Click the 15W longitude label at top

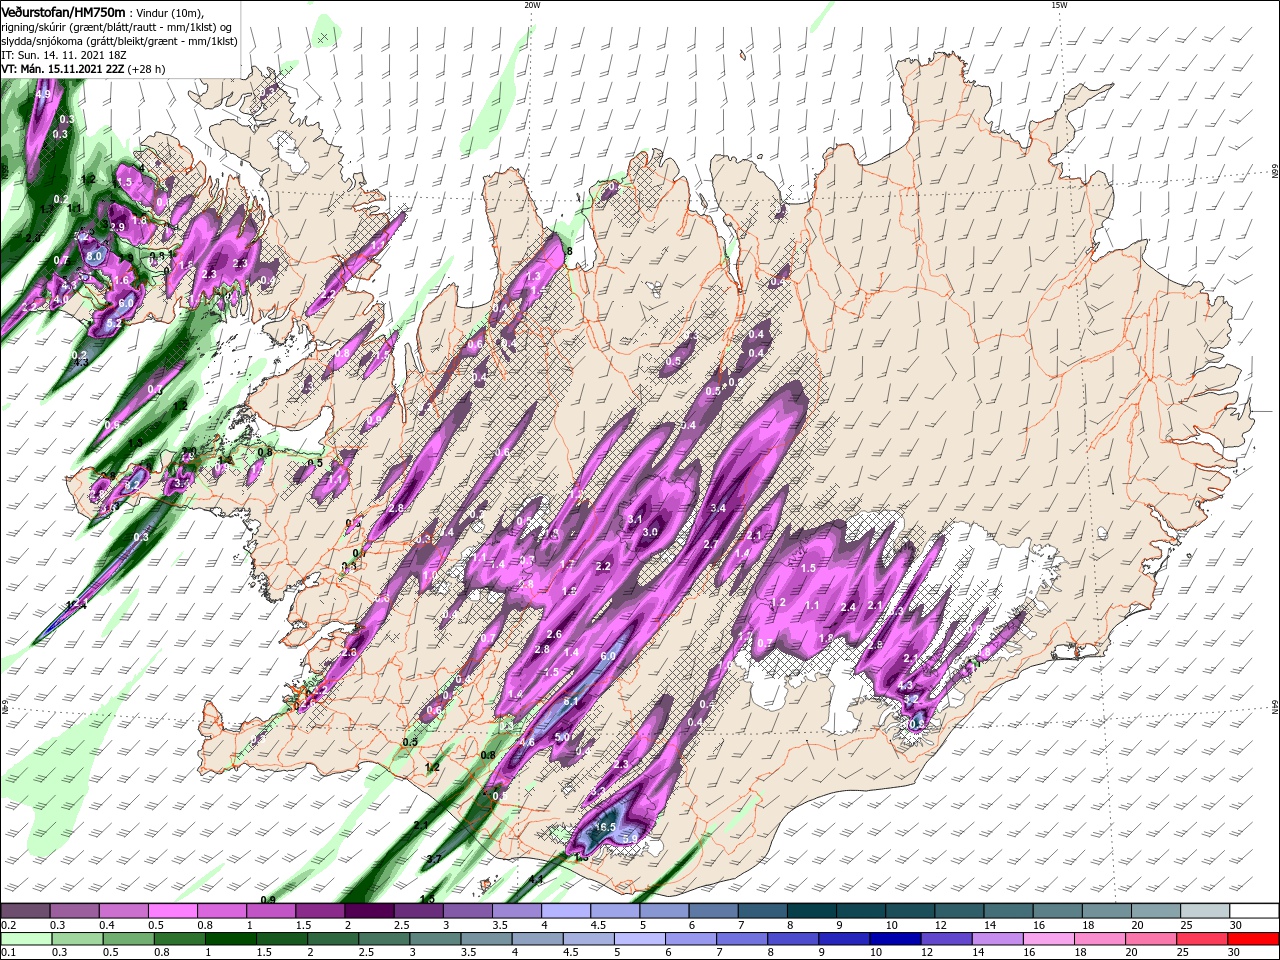1059,5
